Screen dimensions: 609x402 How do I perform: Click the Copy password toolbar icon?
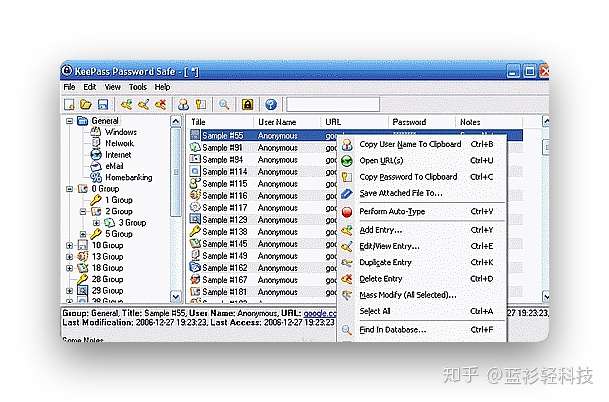[x=201, y=104]
